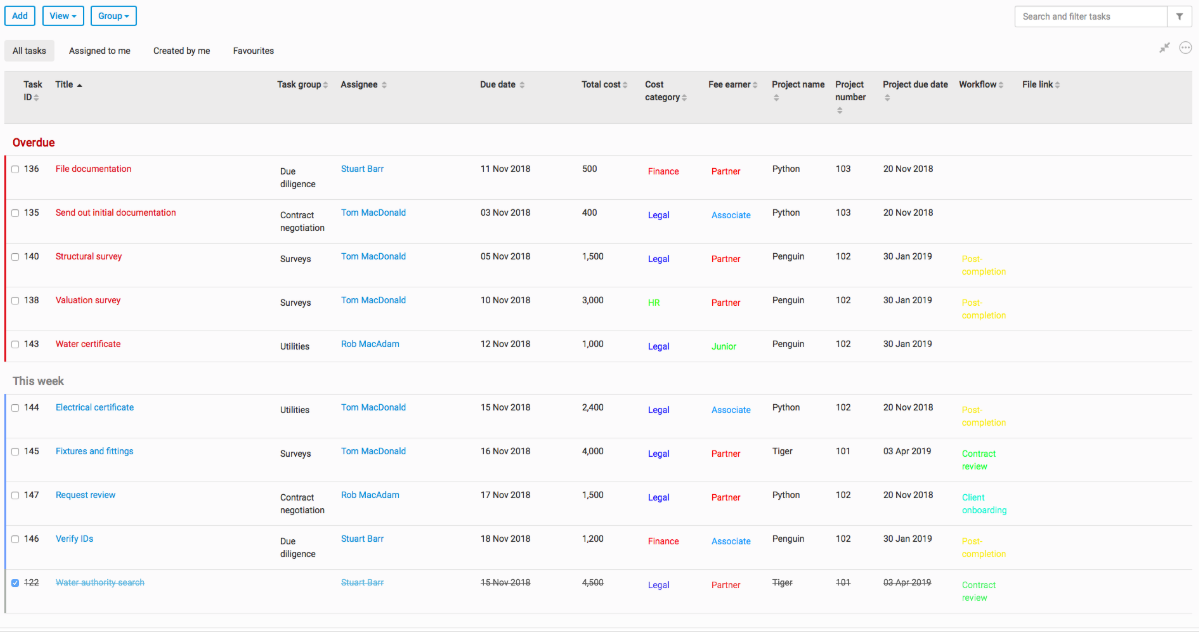Open the Valuation survey task
The height and width of the screenshot is (633, 1199).
pos(88,300)
